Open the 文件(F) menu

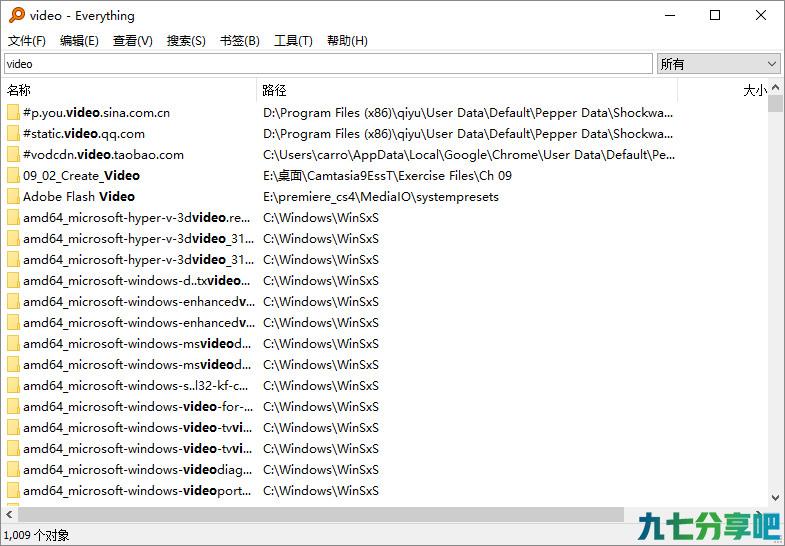27,41
